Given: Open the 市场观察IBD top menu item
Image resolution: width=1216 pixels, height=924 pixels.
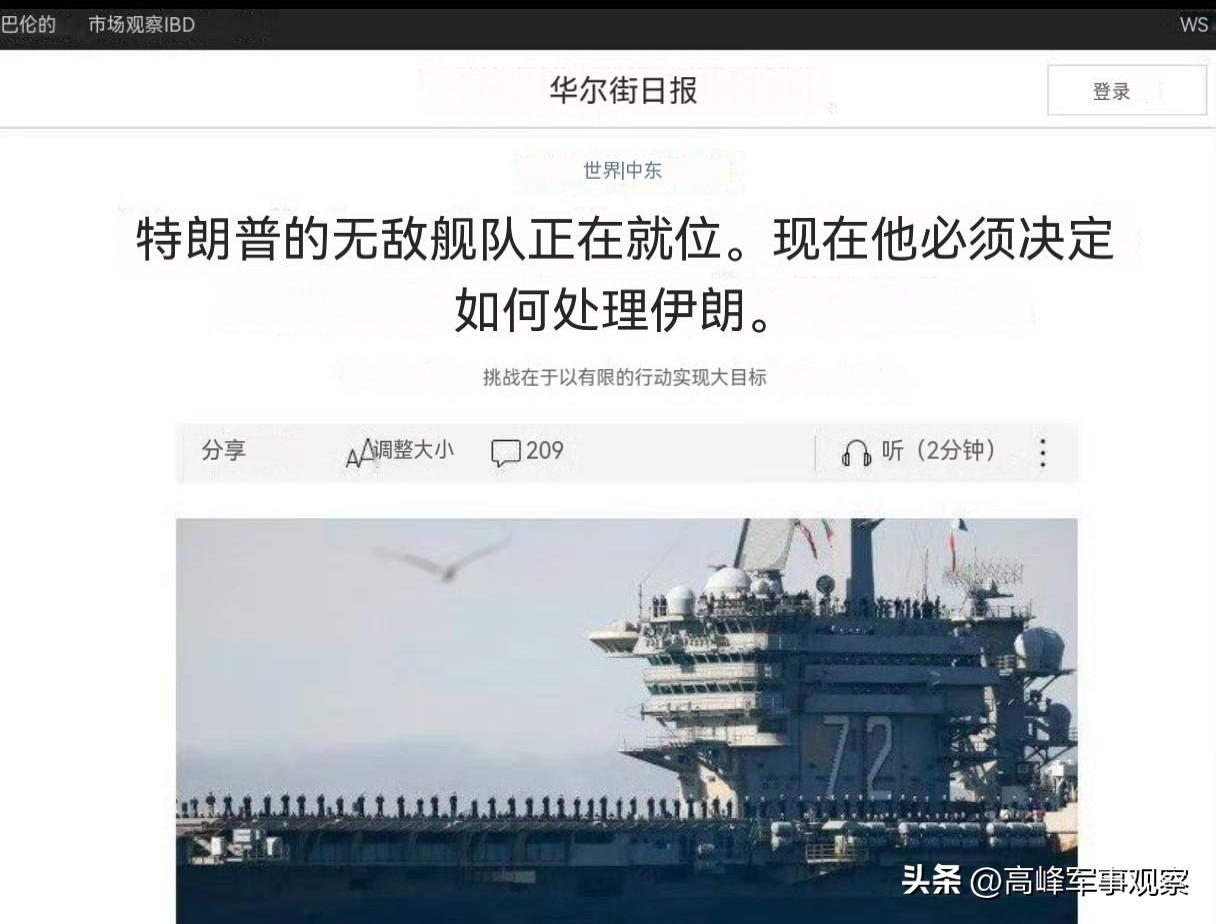Looking at the screenshot, I should (x=141, y=25).
